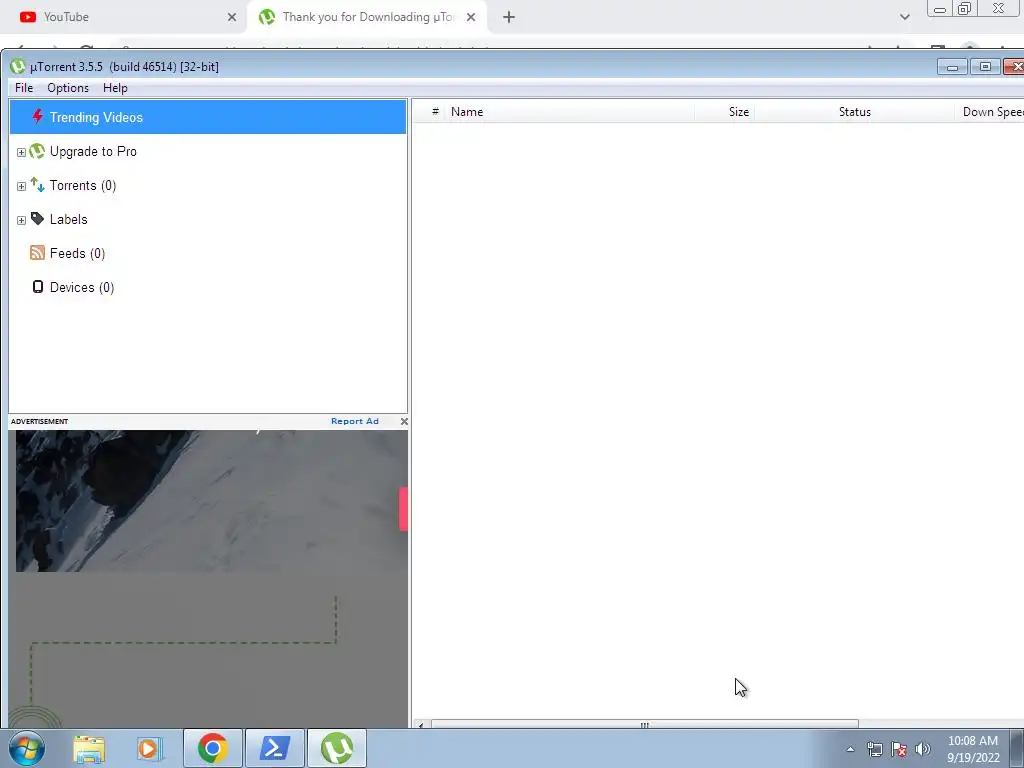Open the File menu
This screenshot has width=1024, height=768.
24,88
